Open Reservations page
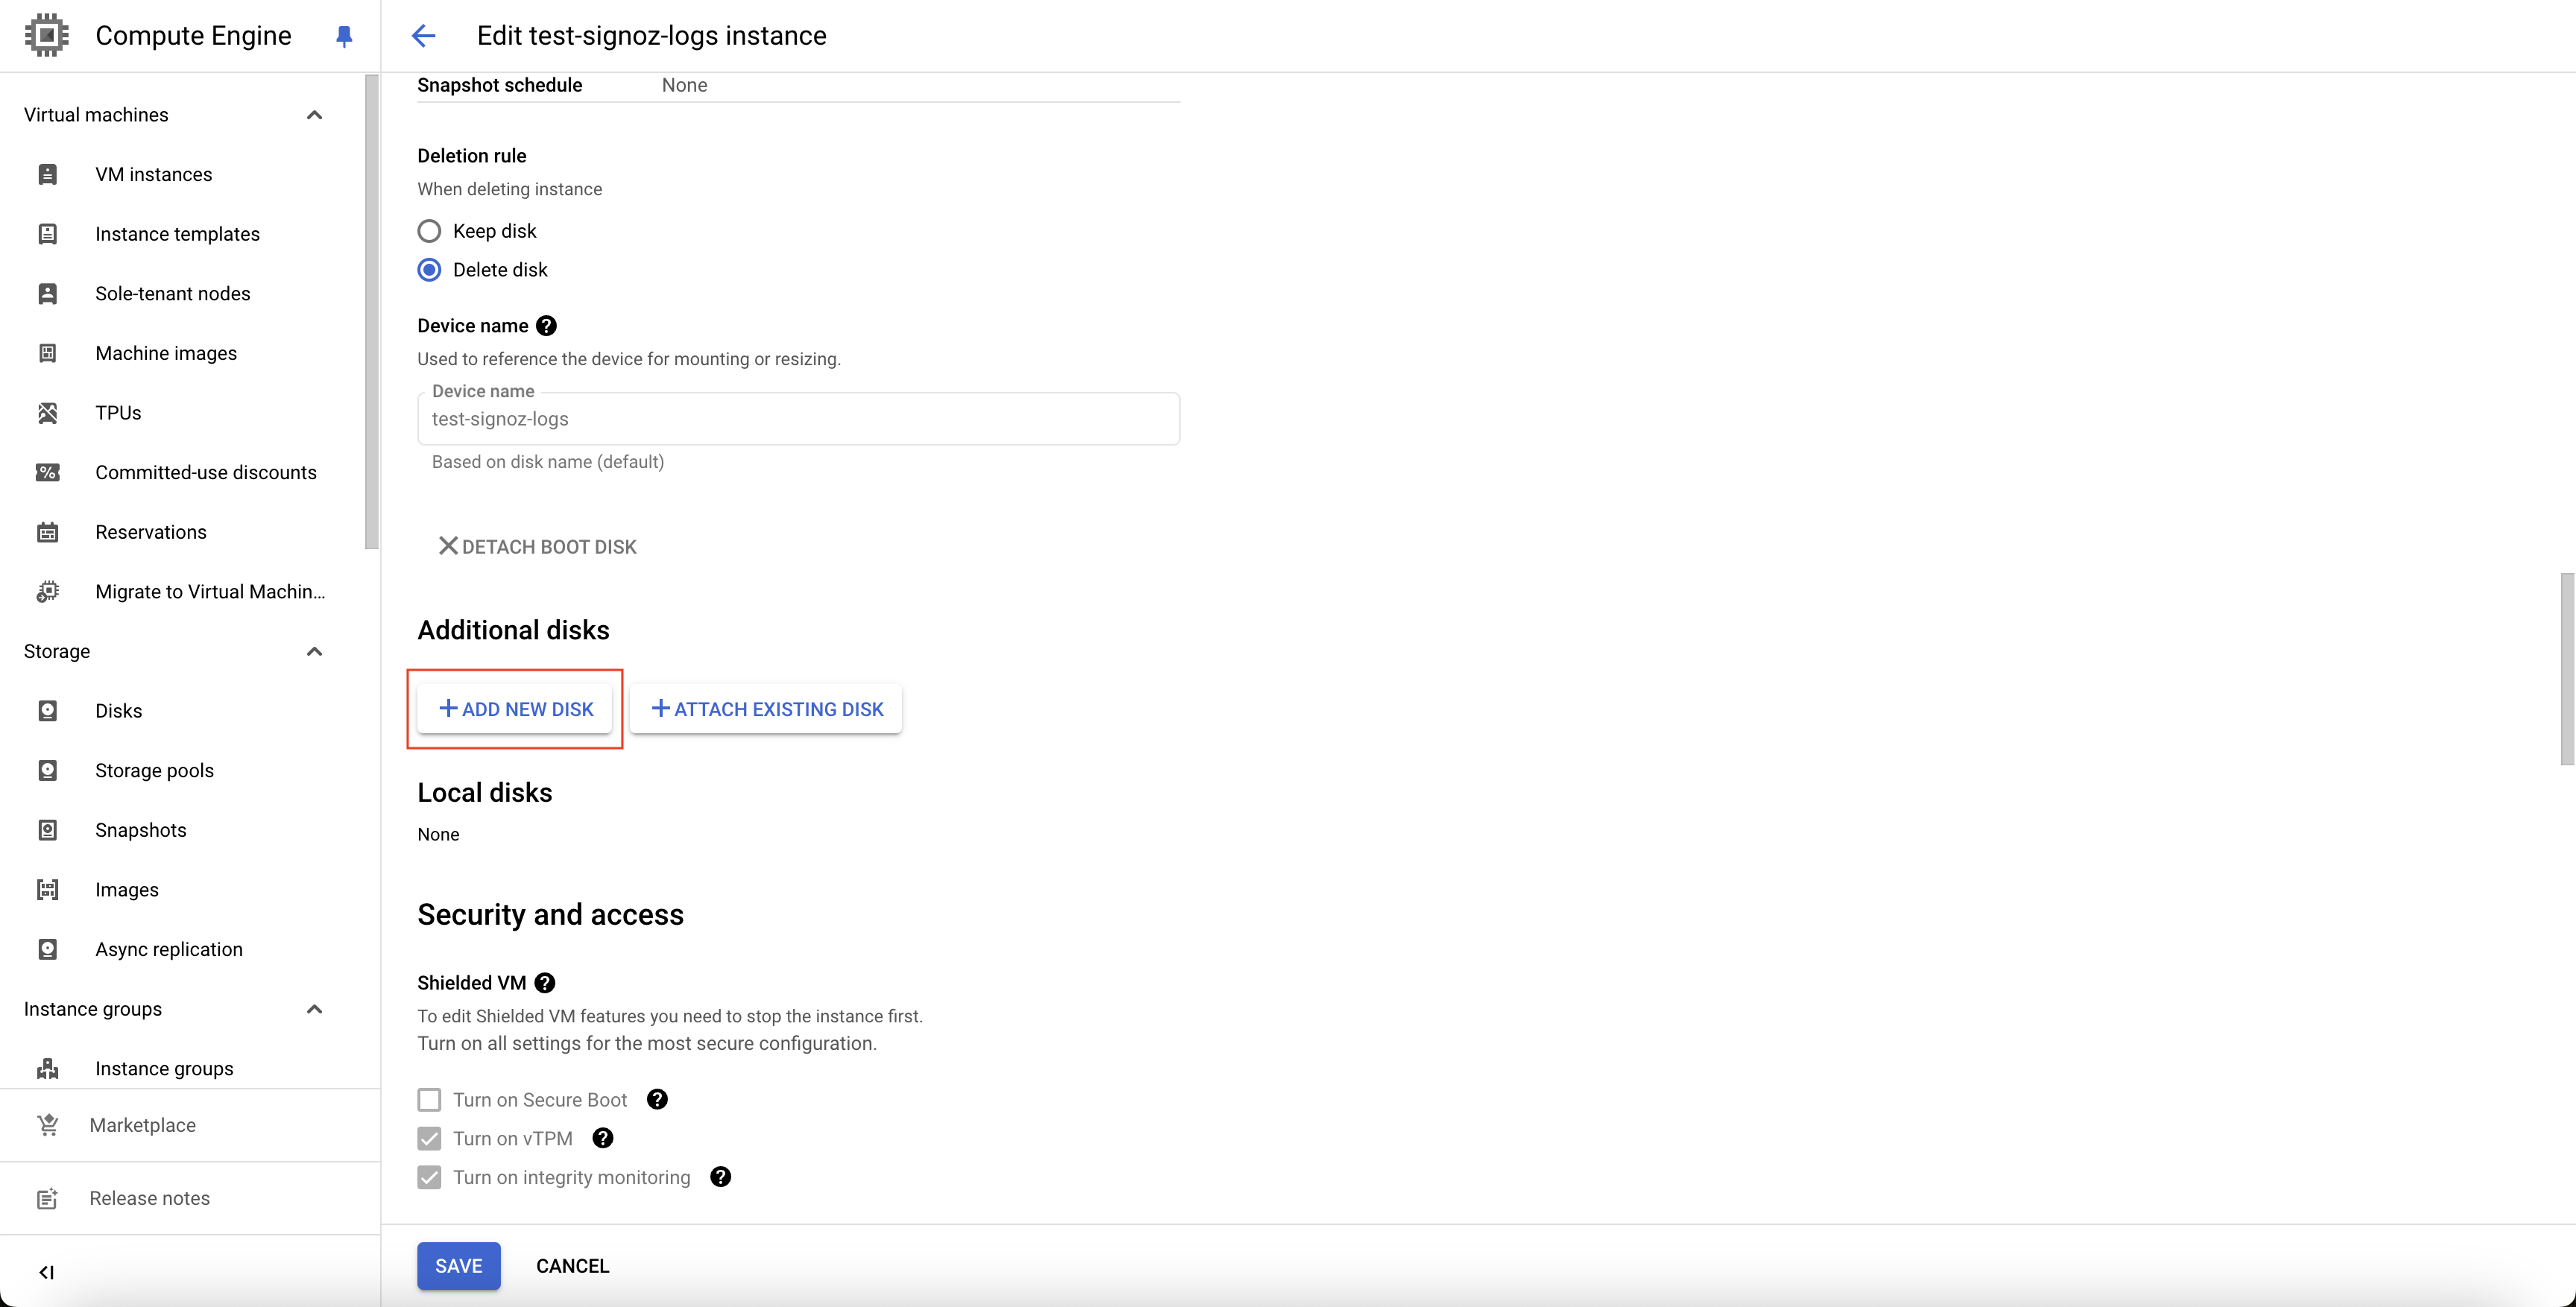Screen dimensions: 2576x1307 click(151, 532)
